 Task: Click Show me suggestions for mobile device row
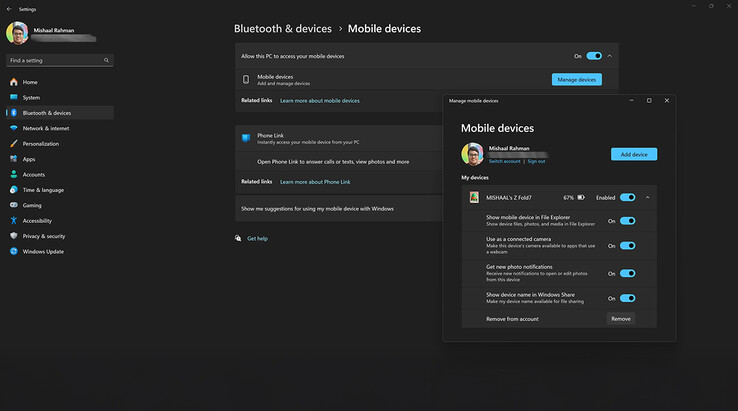(339, 209)
